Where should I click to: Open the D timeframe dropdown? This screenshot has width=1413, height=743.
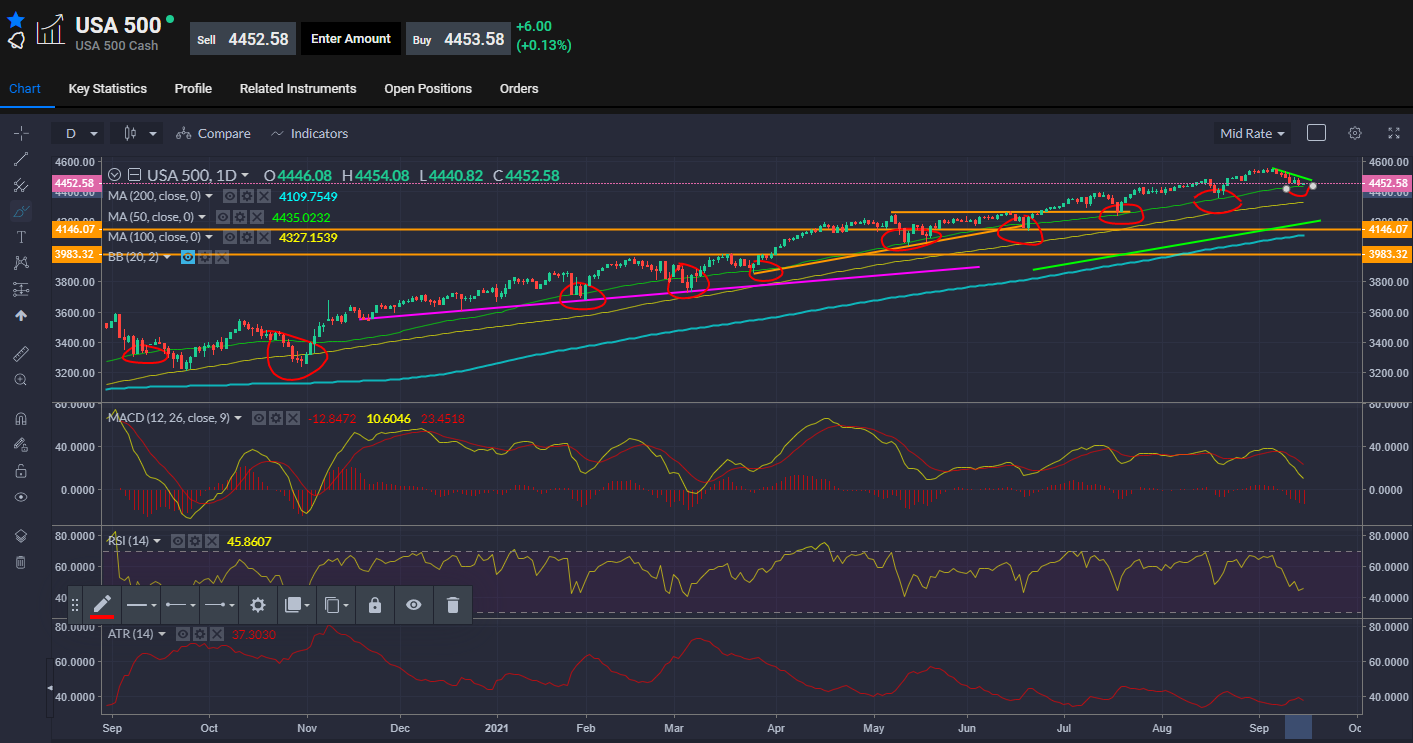(80, 133)
